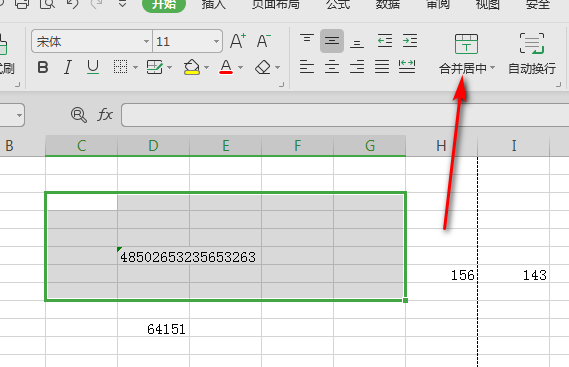Toggle 自动换行 wrap text
The width and height of the screenshot is (569, 367).
click(x=532, y=54)
